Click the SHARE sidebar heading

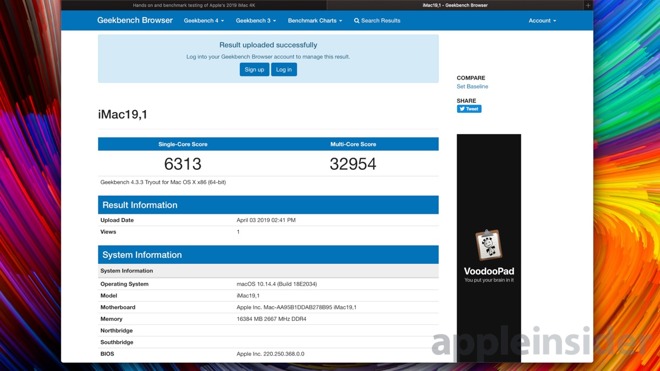[466, 101]
